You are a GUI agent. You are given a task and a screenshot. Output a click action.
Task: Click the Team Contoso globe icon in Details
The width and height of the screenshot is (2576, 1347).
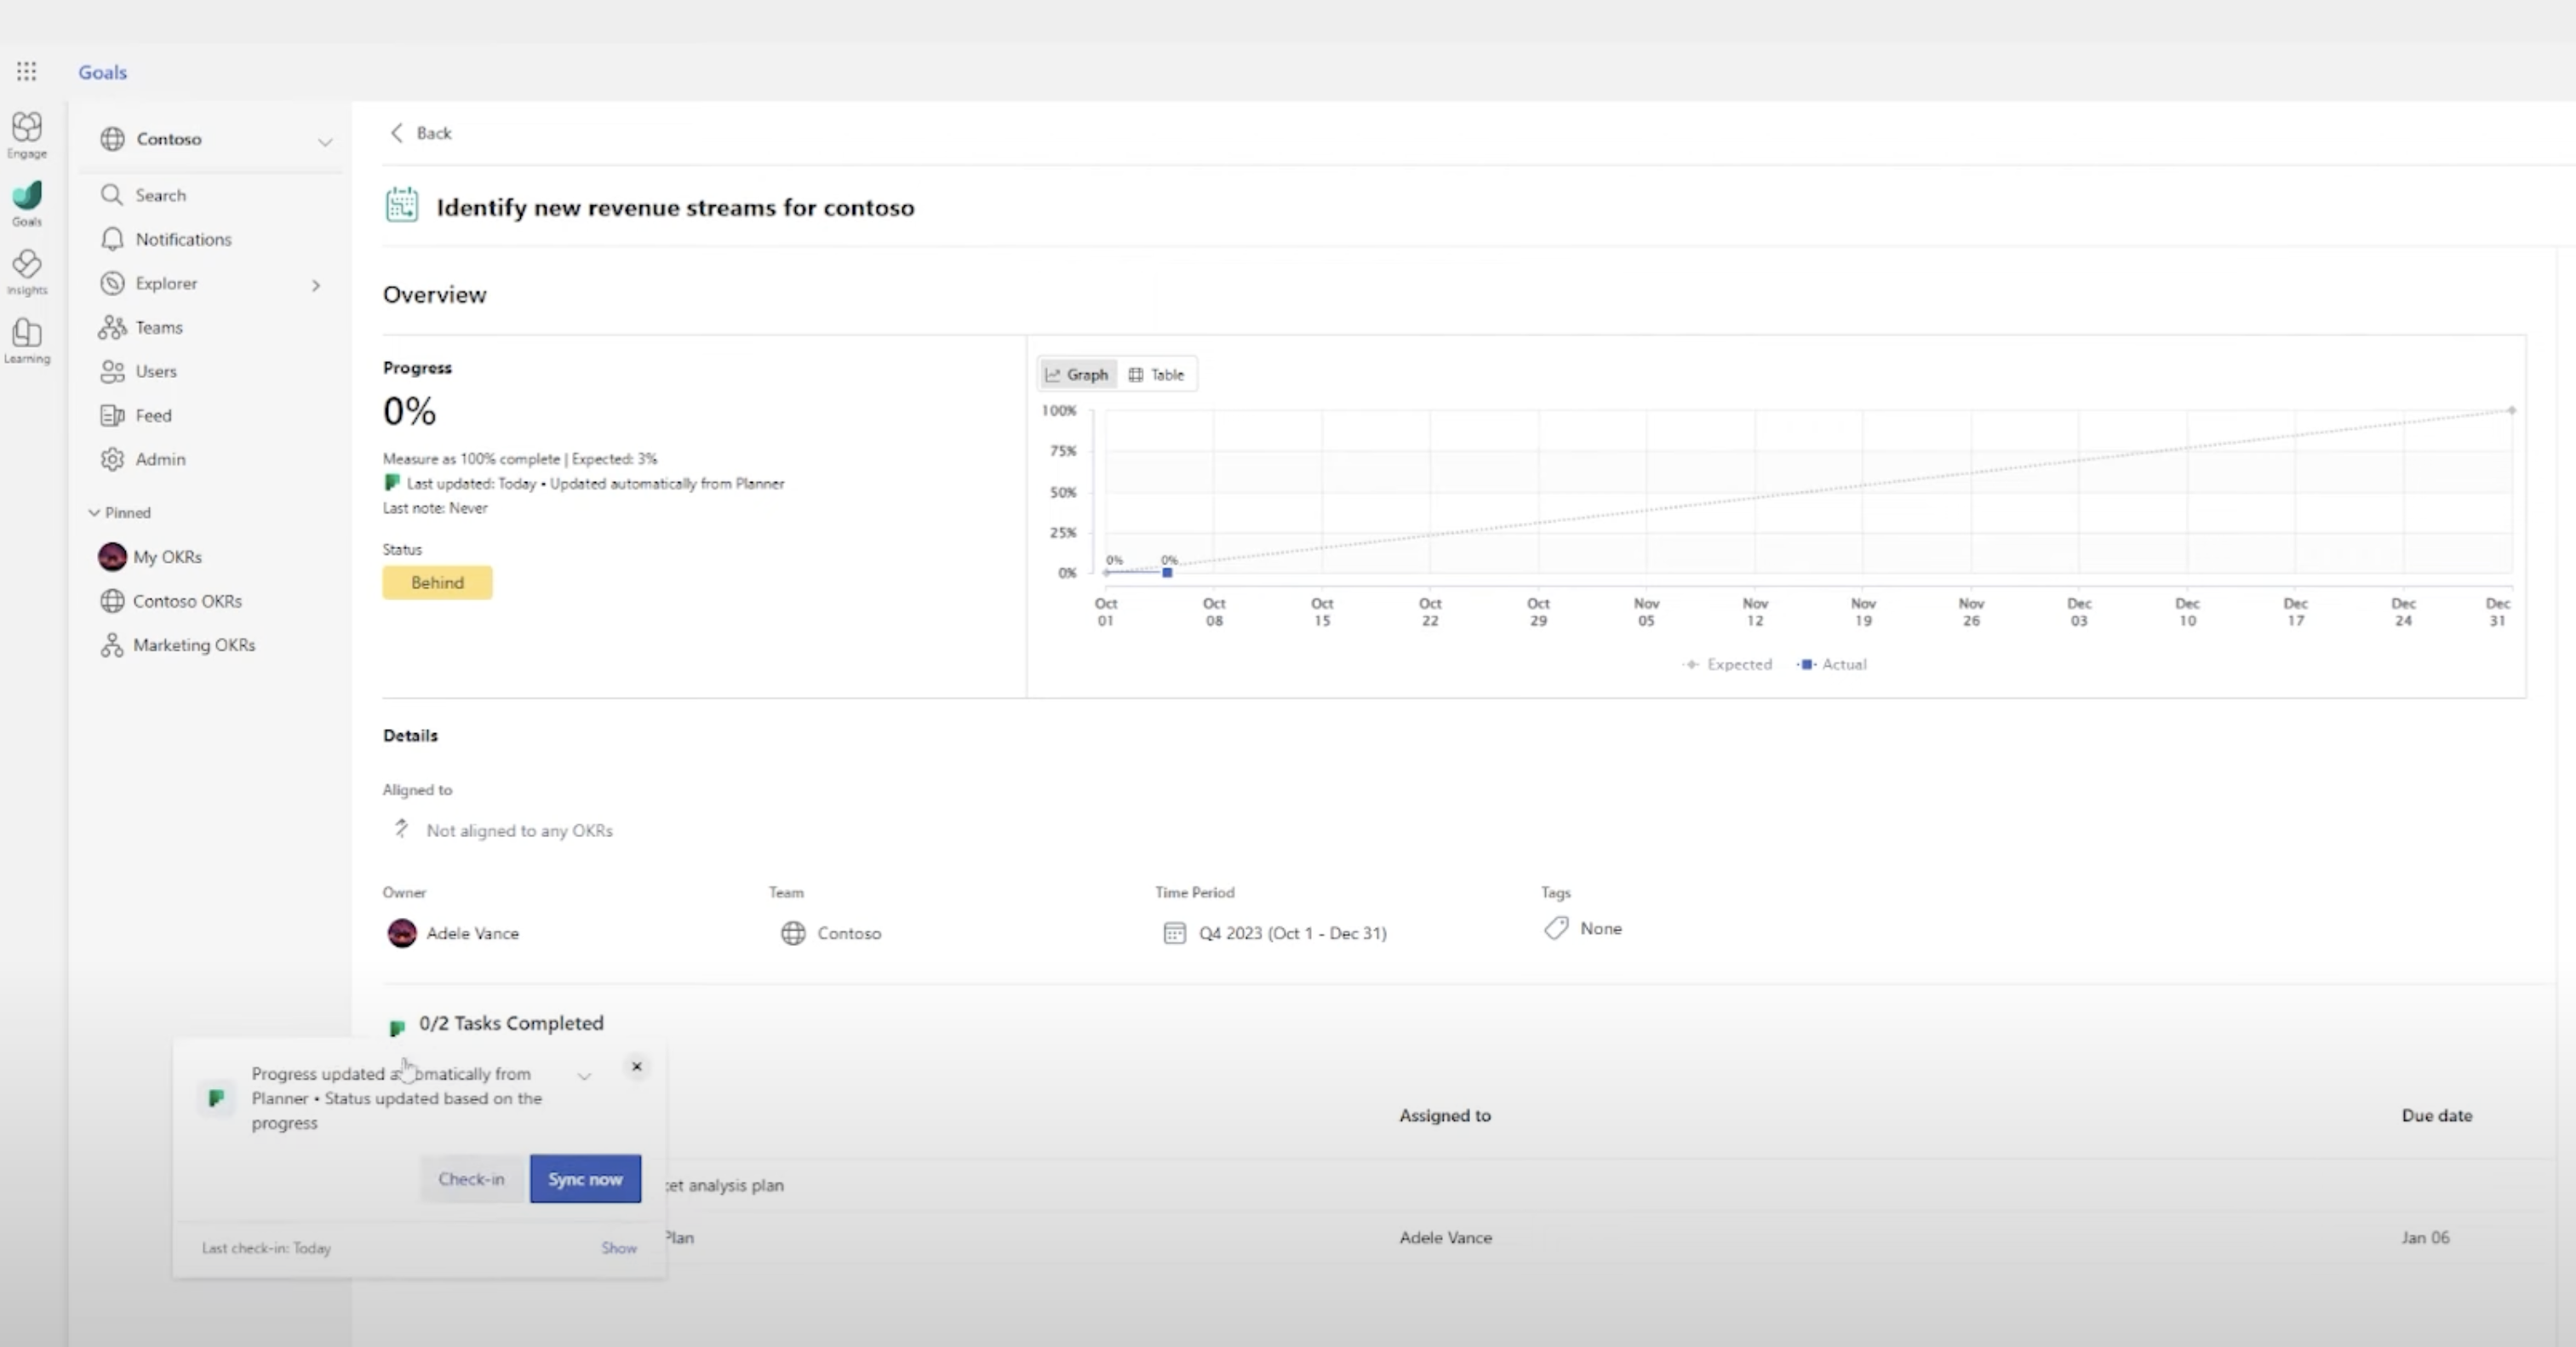(793, 933)
